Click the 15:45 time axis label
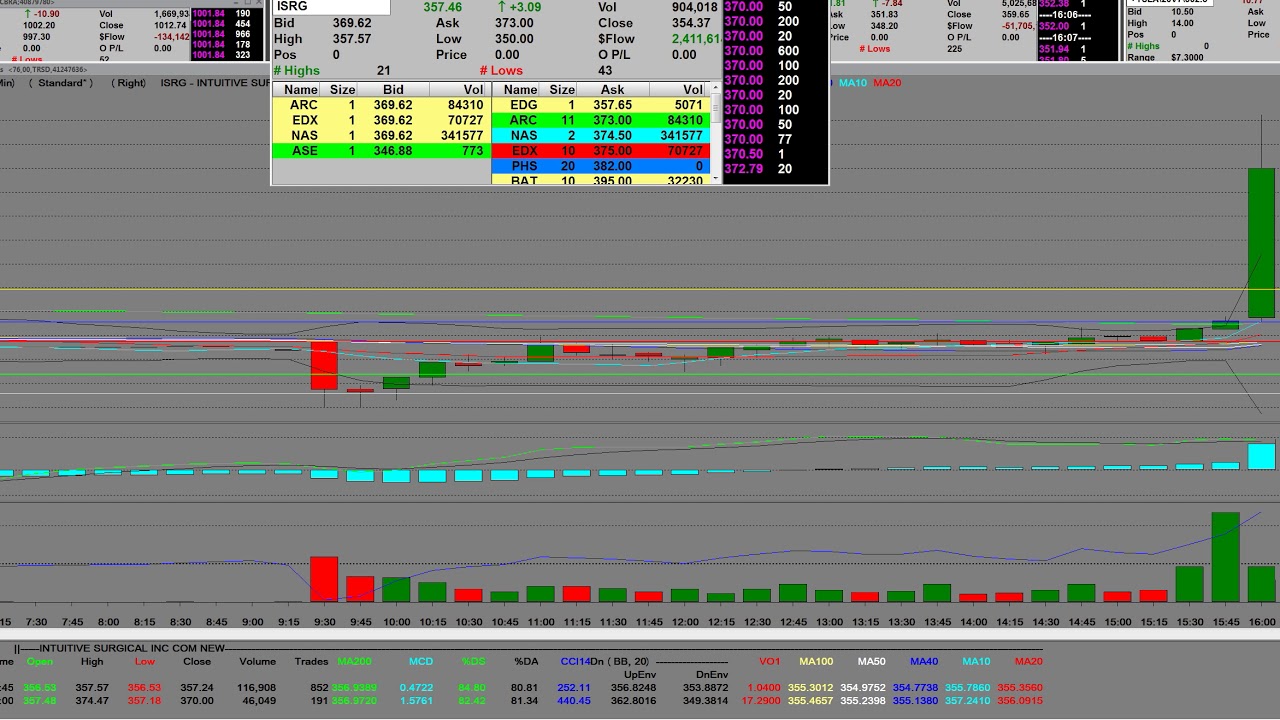The image size is (1280, 720). 1226,622
